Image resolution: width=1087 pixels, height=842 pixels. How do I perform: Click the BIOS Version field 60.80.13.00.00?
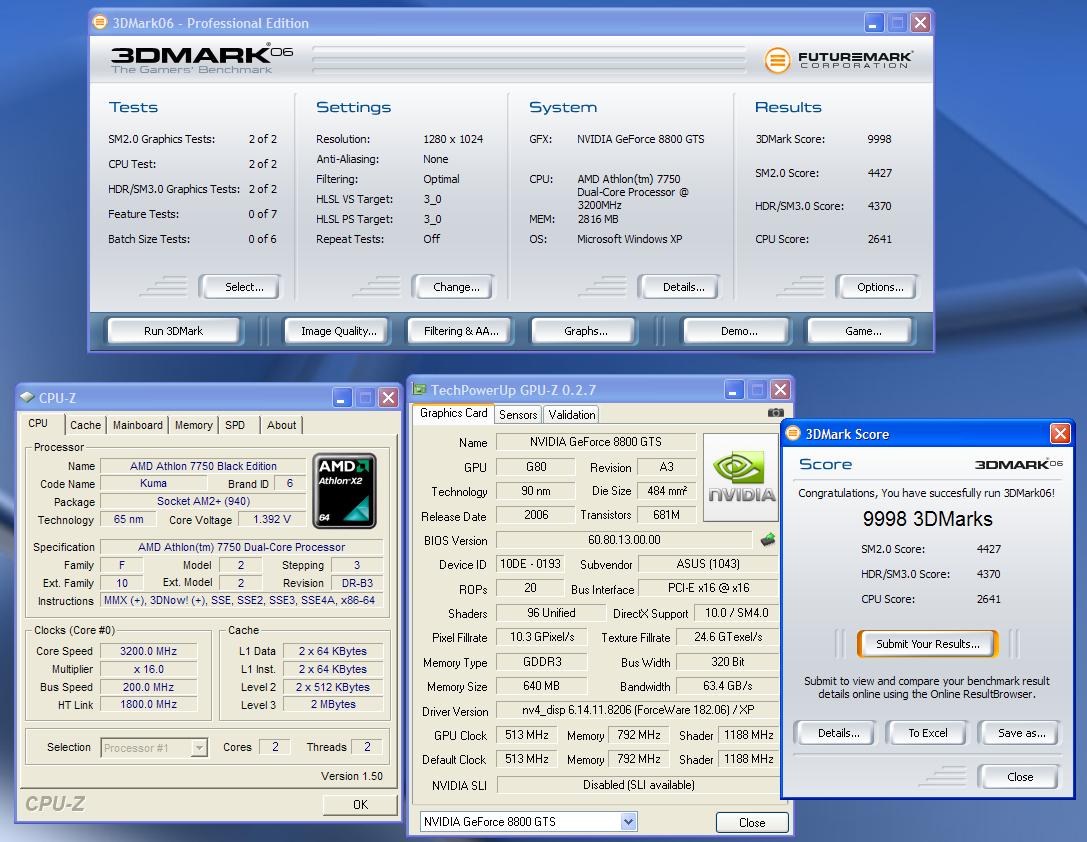(624, 540)
